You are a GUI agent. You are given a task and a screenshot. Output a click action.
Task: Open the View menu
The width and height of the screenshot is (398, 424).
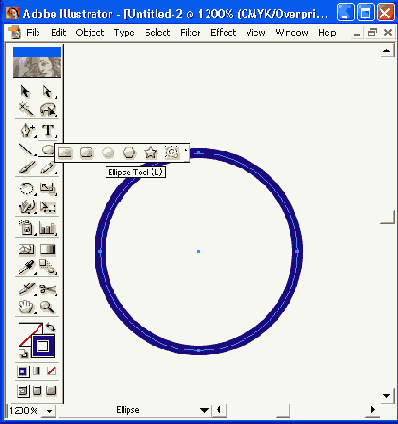pyautogui.click(x=256, y=33)
